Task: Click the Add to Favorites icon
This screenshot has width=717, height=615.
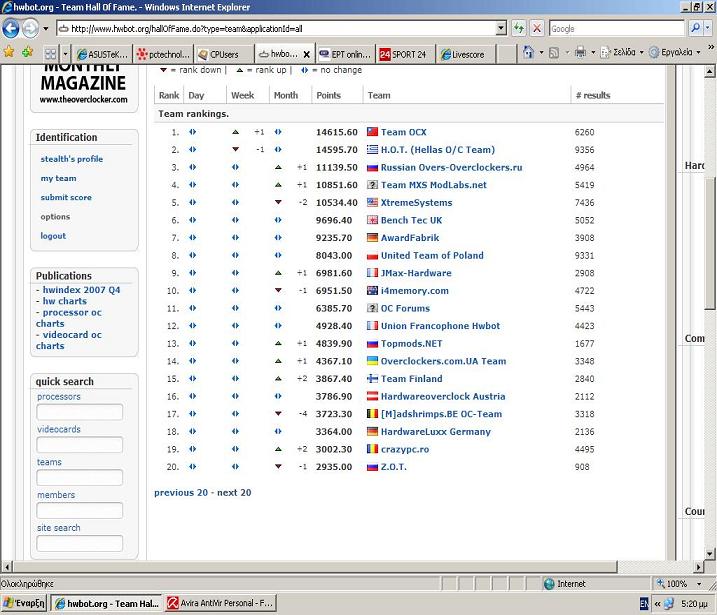Action: coord(27,52)
